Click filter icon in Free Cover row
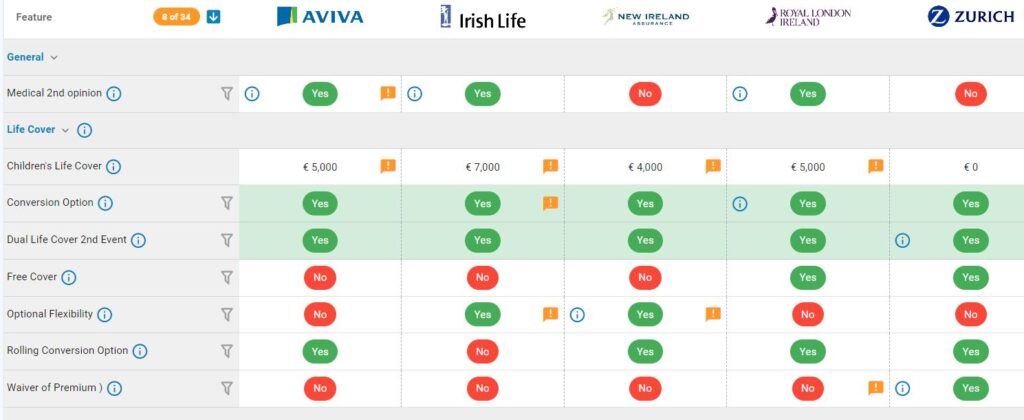1024x420 pixels. pos(227,277)
